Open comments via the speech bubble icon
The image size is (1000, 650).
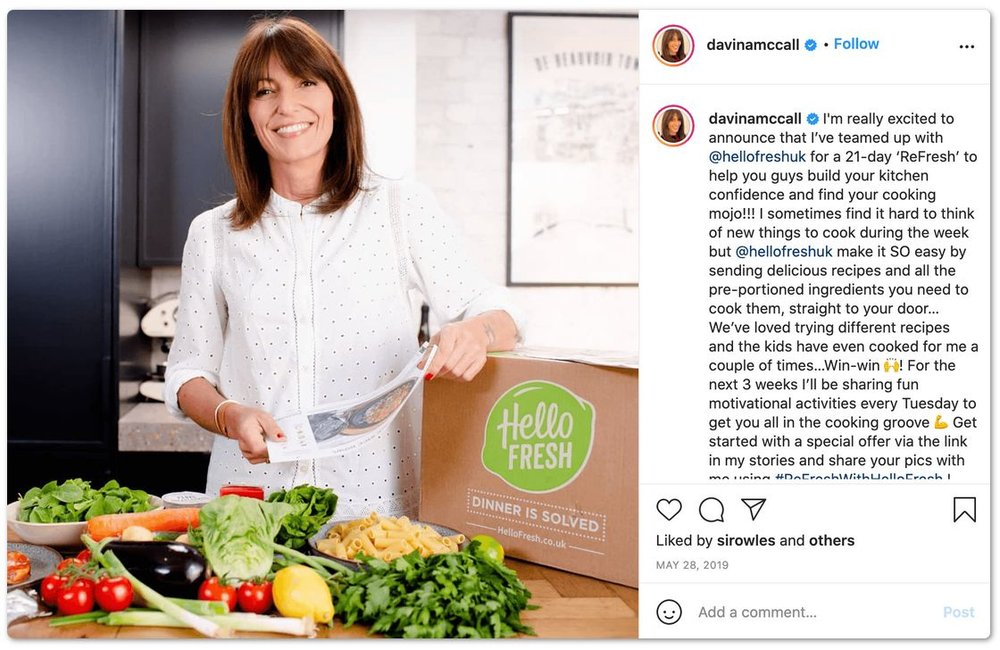tap(710, 511)
